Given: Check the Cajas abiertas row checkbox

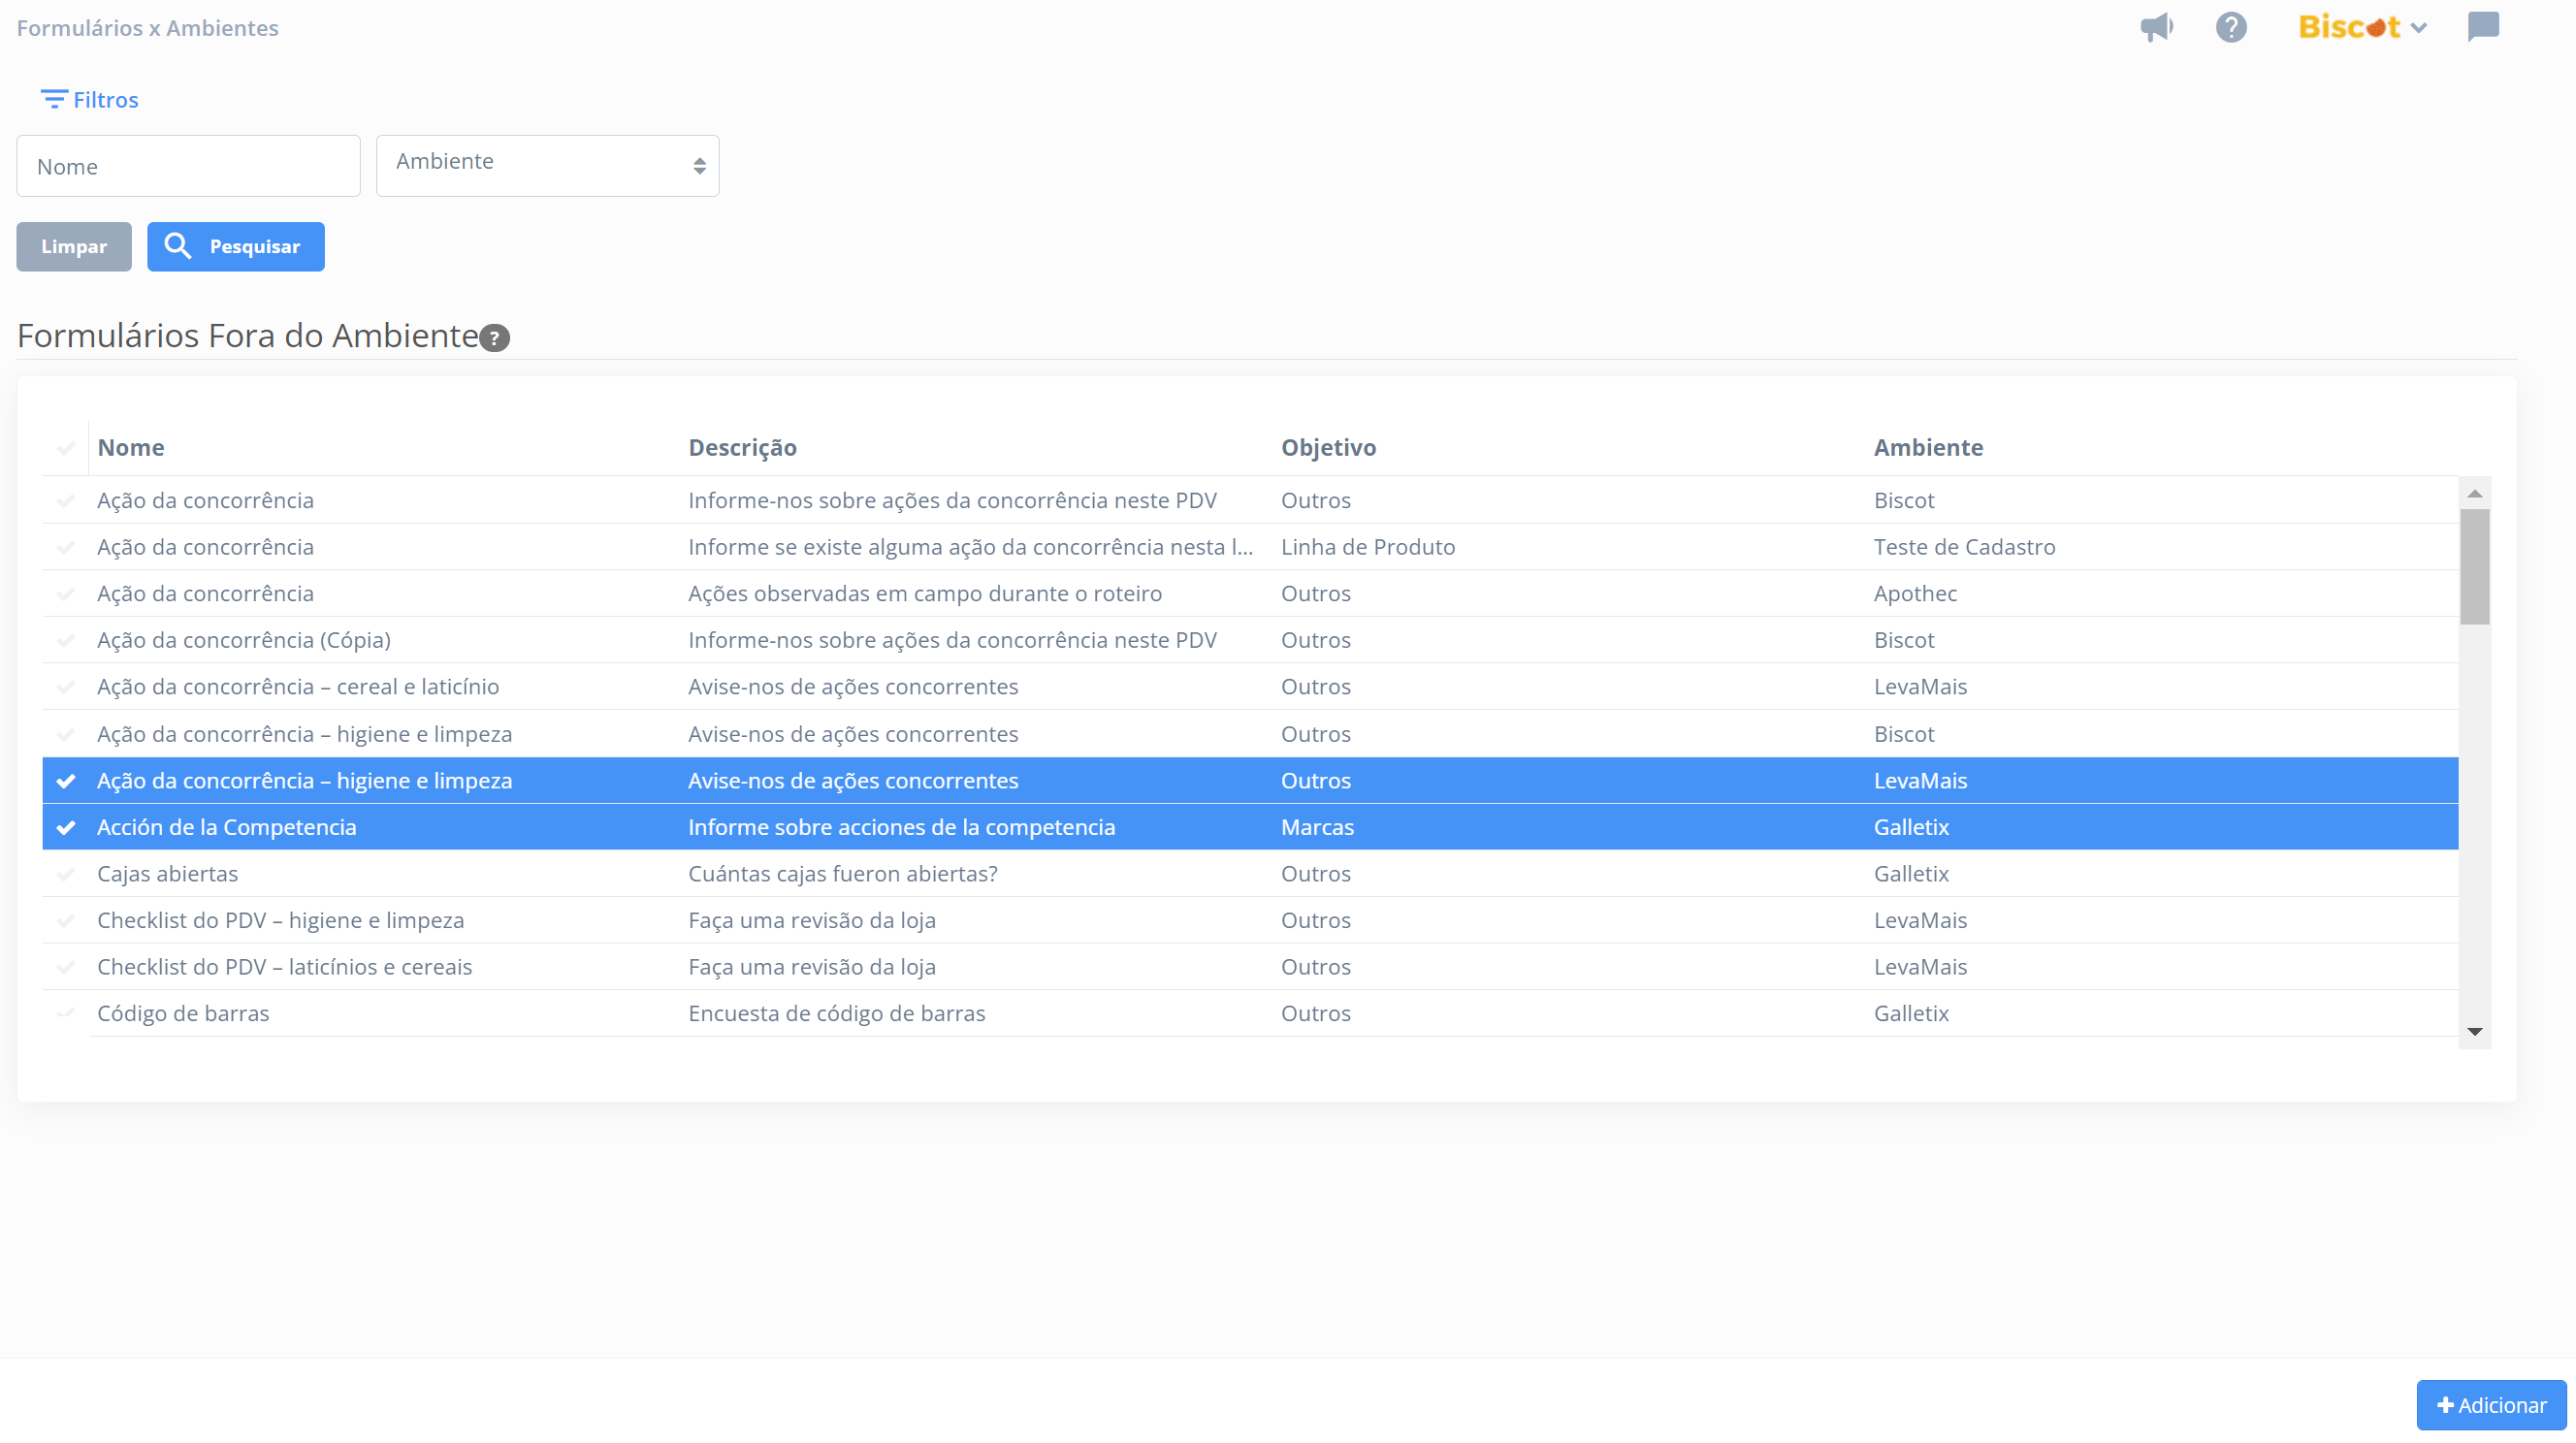Looking at the screenshot, I should 66,874.
